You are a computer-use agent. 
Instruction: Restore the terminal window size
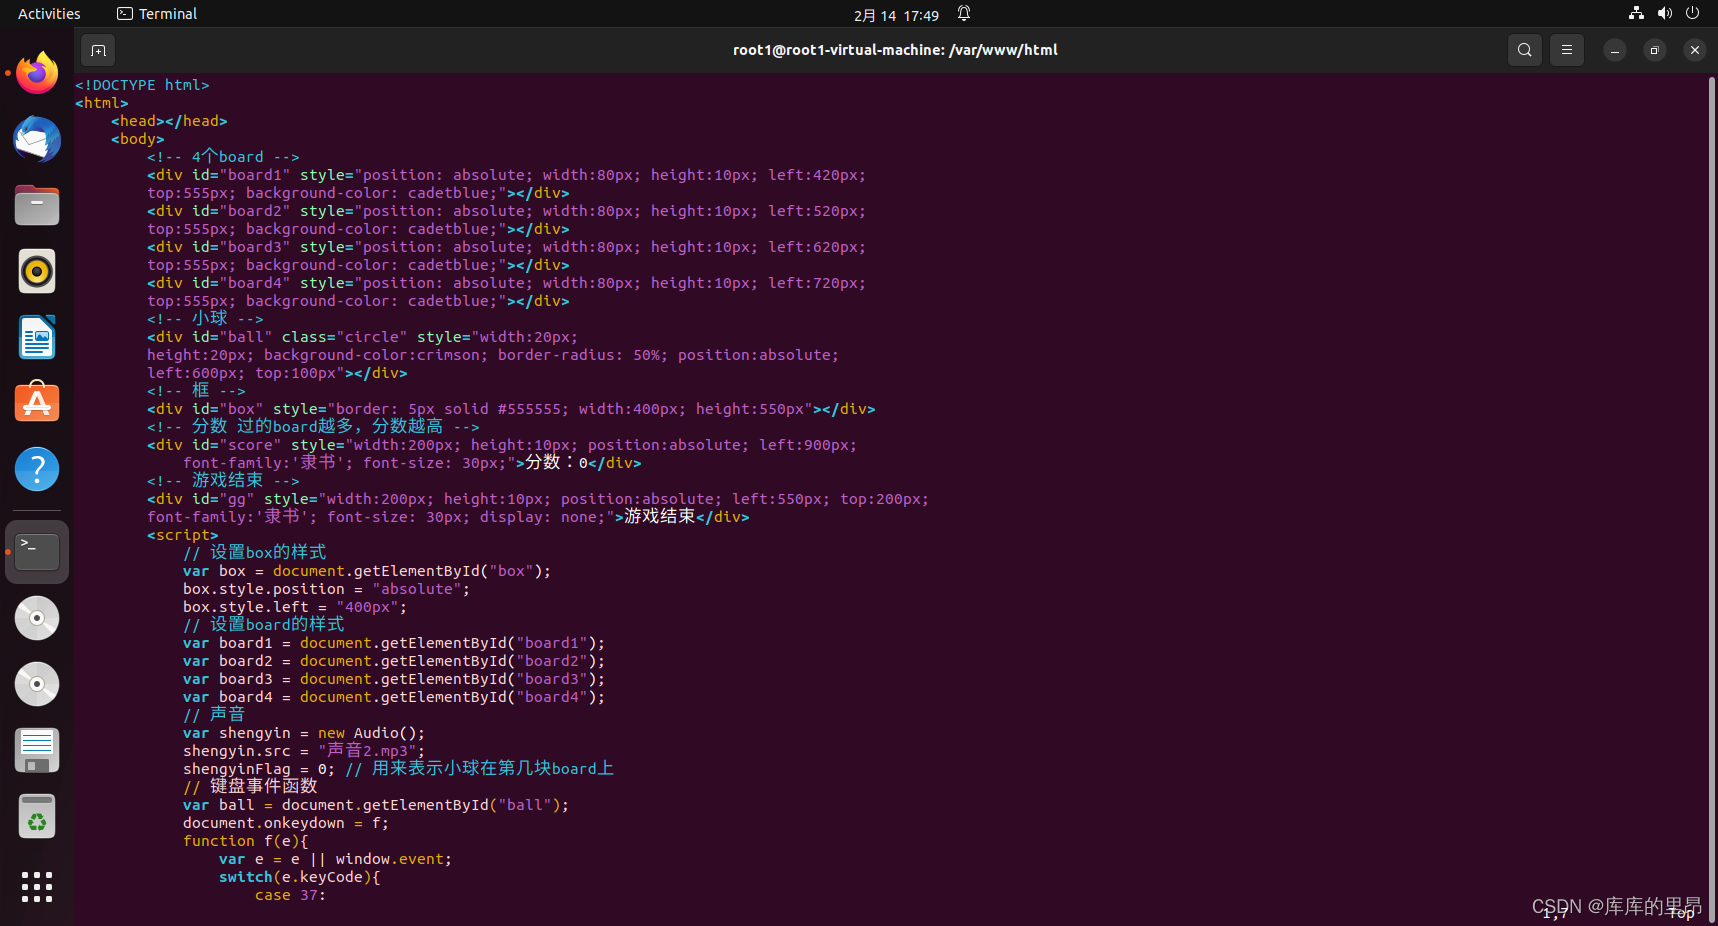(x=1654, y=50)
